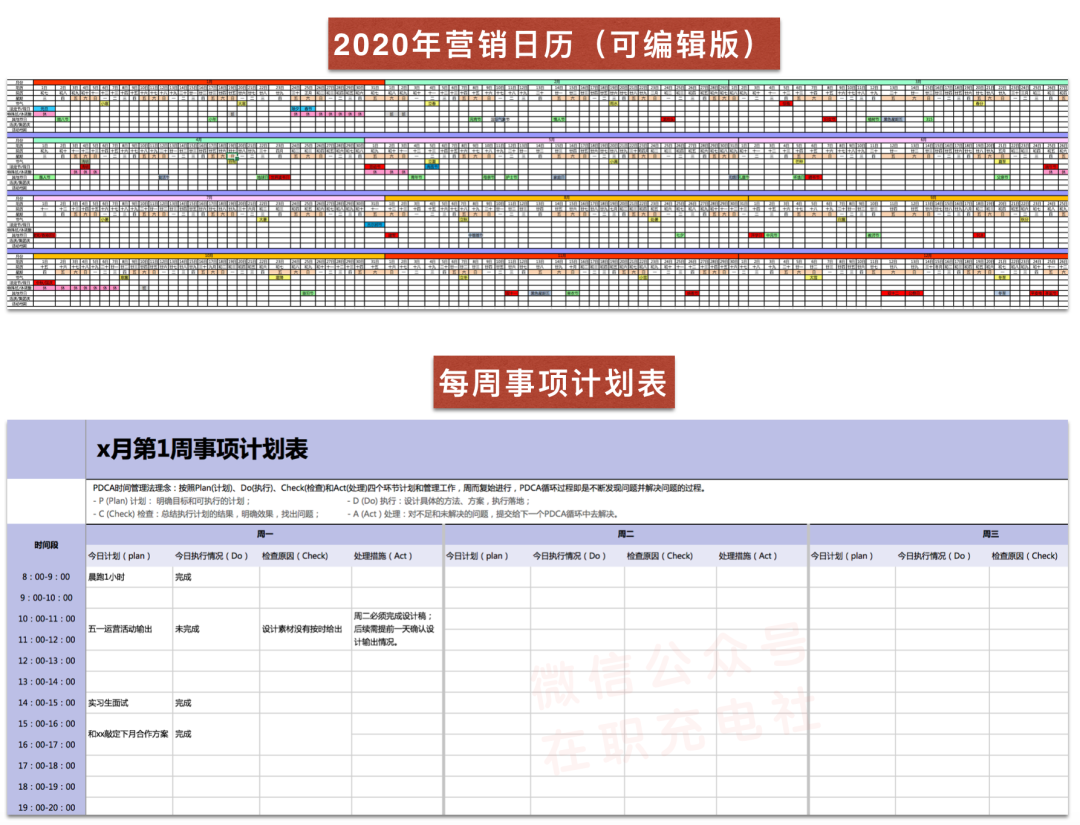Image resolution: width=1080 pixels, height=825 pixels.
Task: Select the x月第1周事项计划表 heading
Action: [x=201, y=449]
